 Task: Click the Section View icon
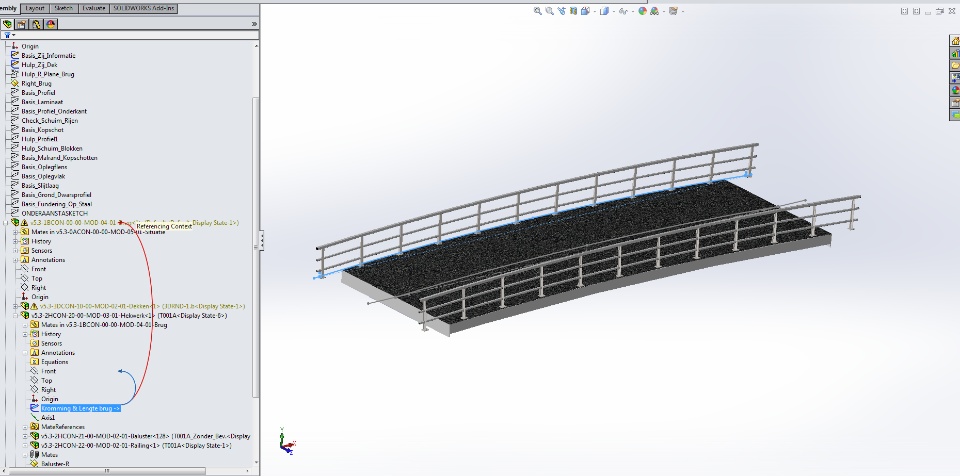coord(573,11)
